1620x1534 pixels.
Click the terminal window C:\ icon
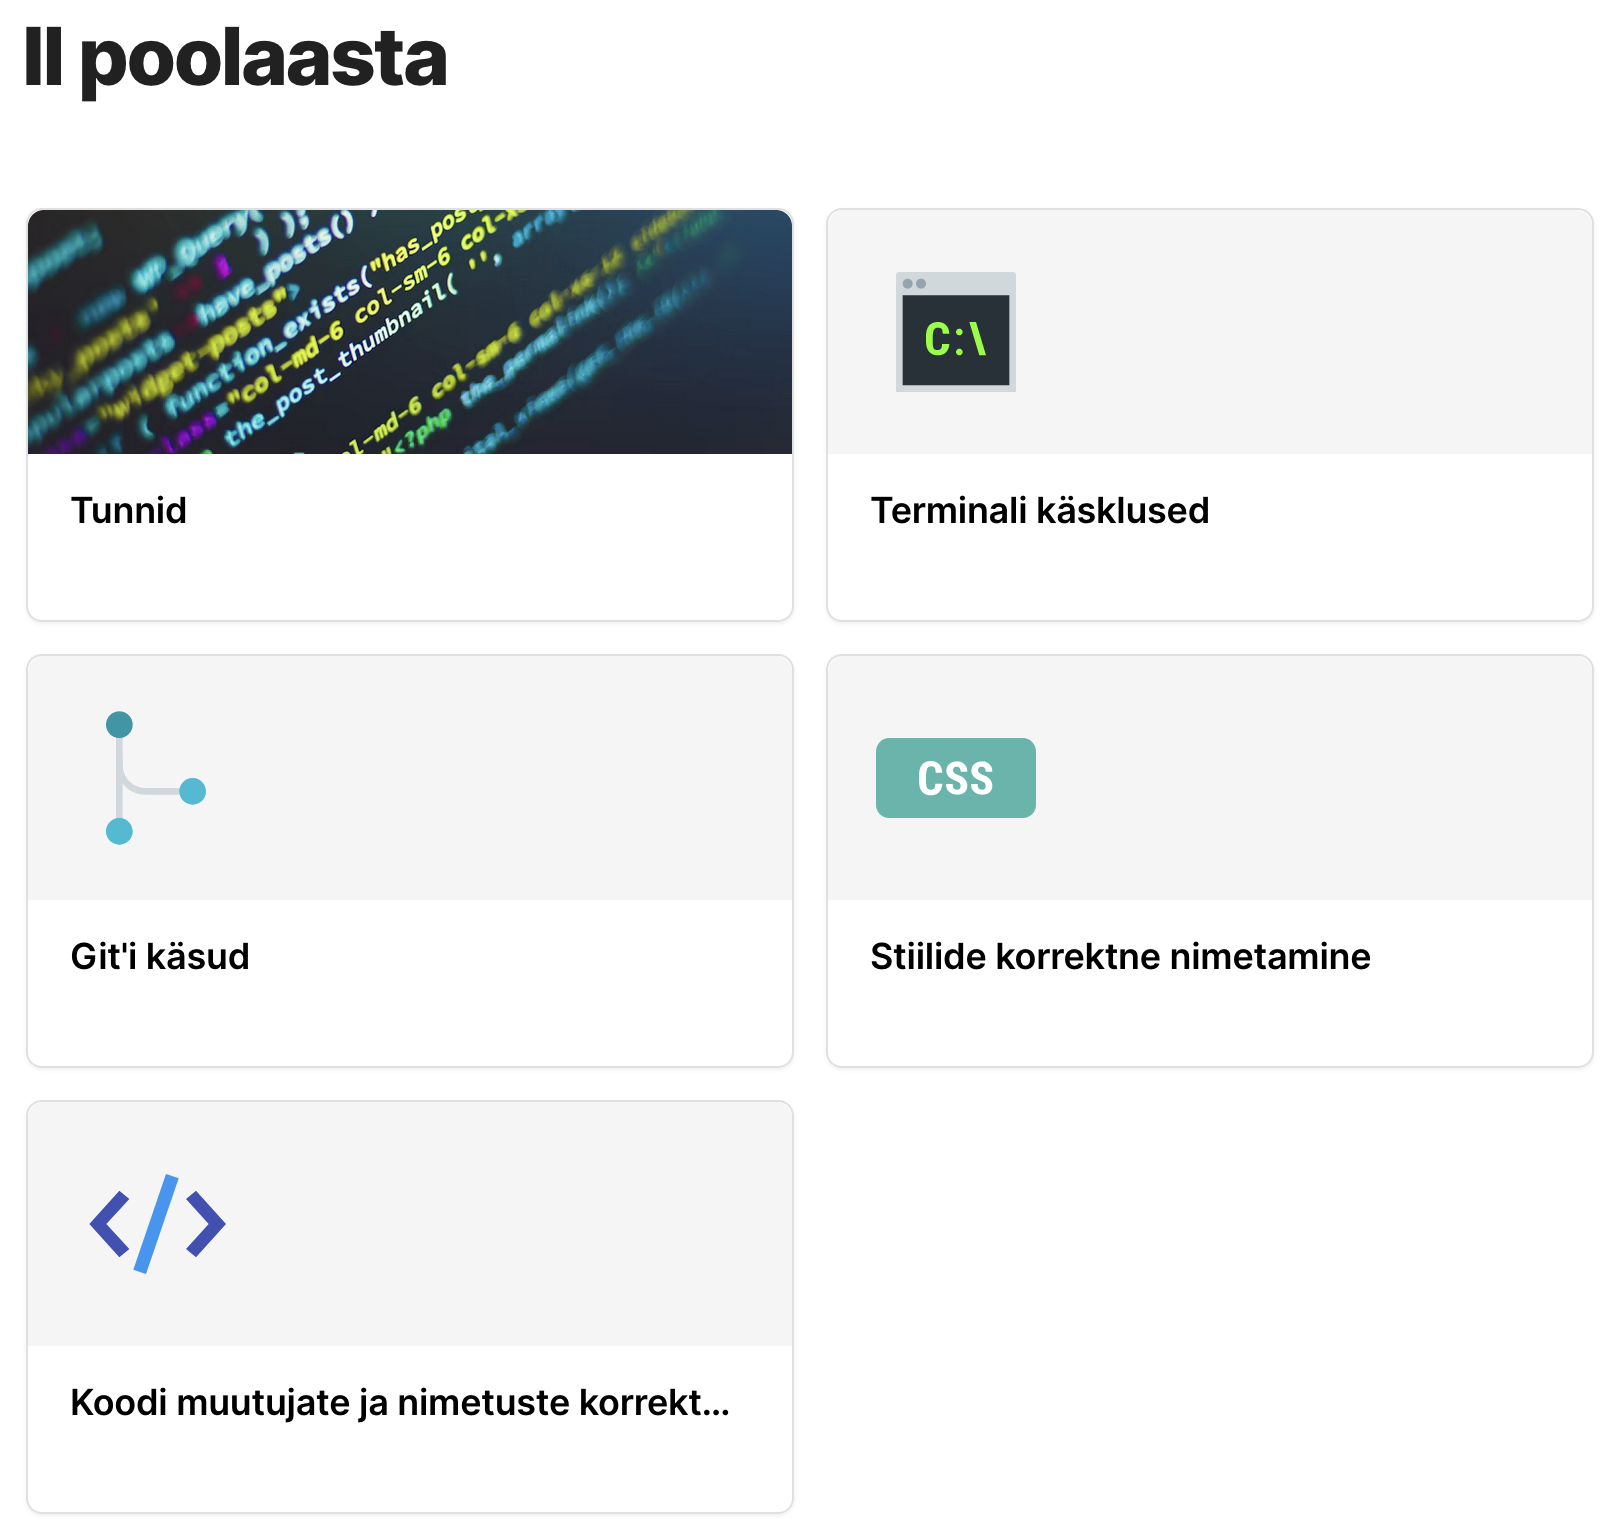(x=955, y=332)
